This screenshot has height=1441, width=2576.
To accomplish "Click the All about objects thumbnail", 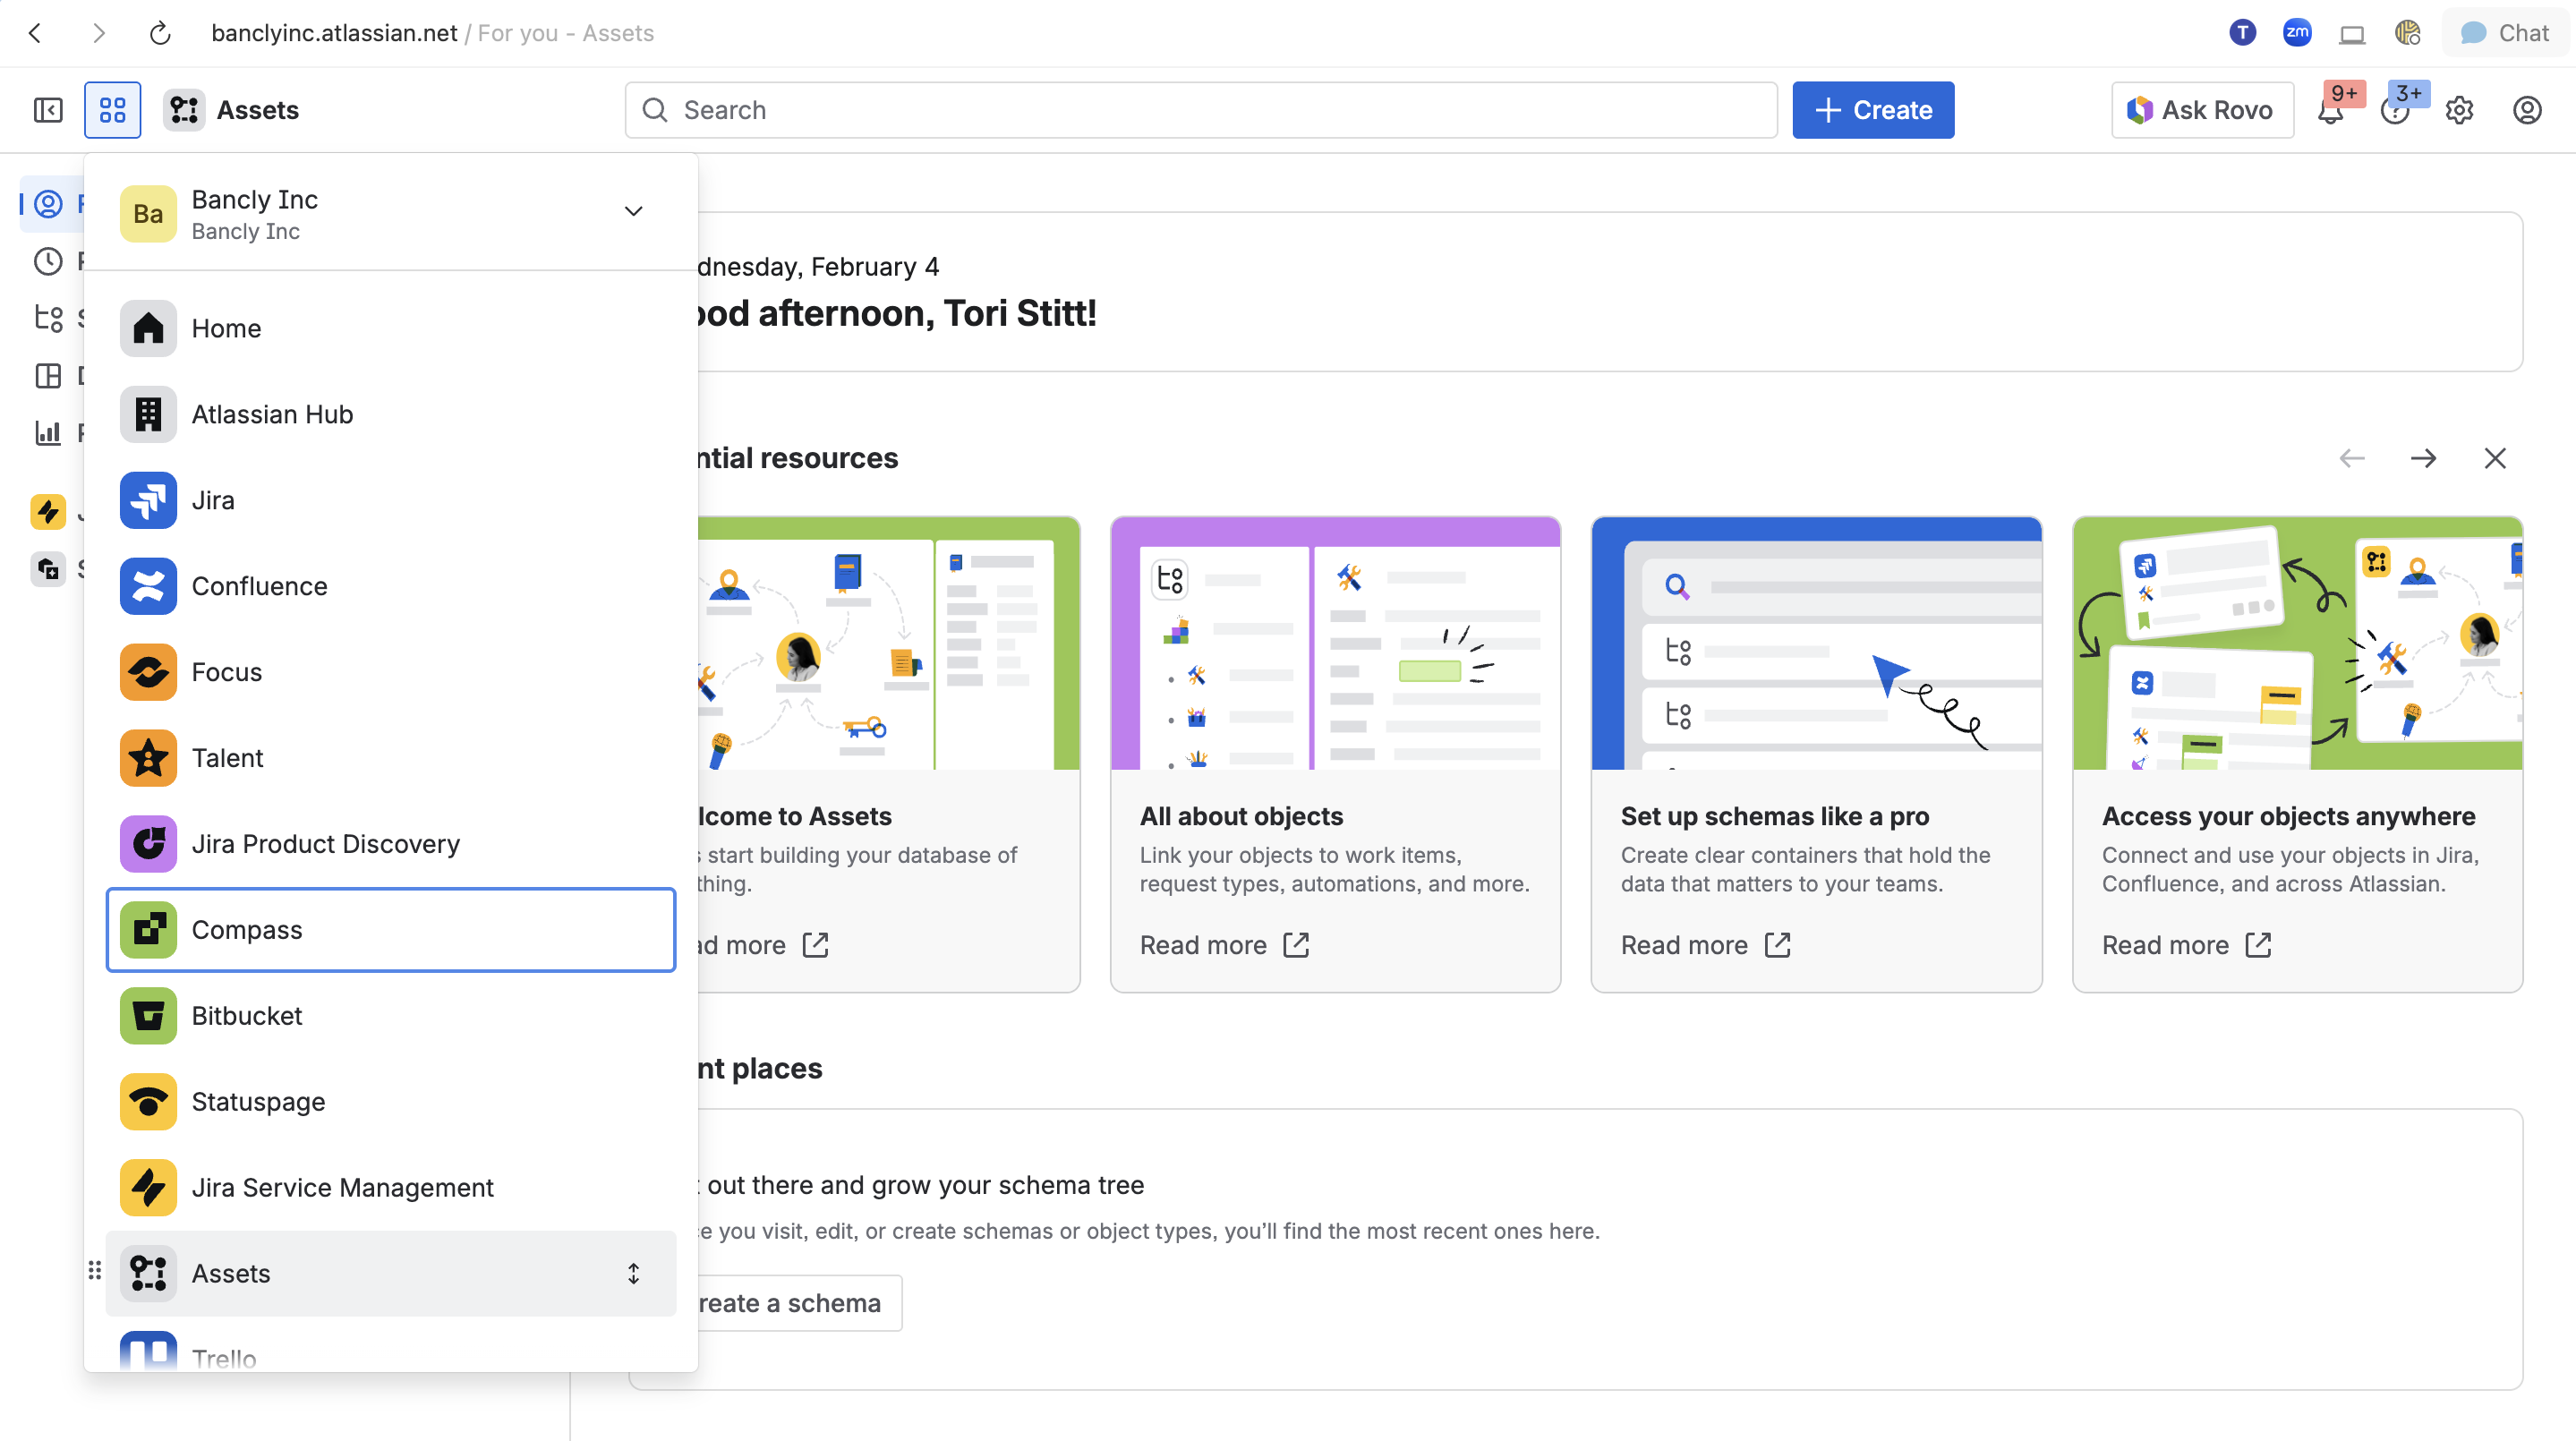I will click(x=1335, y=643).
